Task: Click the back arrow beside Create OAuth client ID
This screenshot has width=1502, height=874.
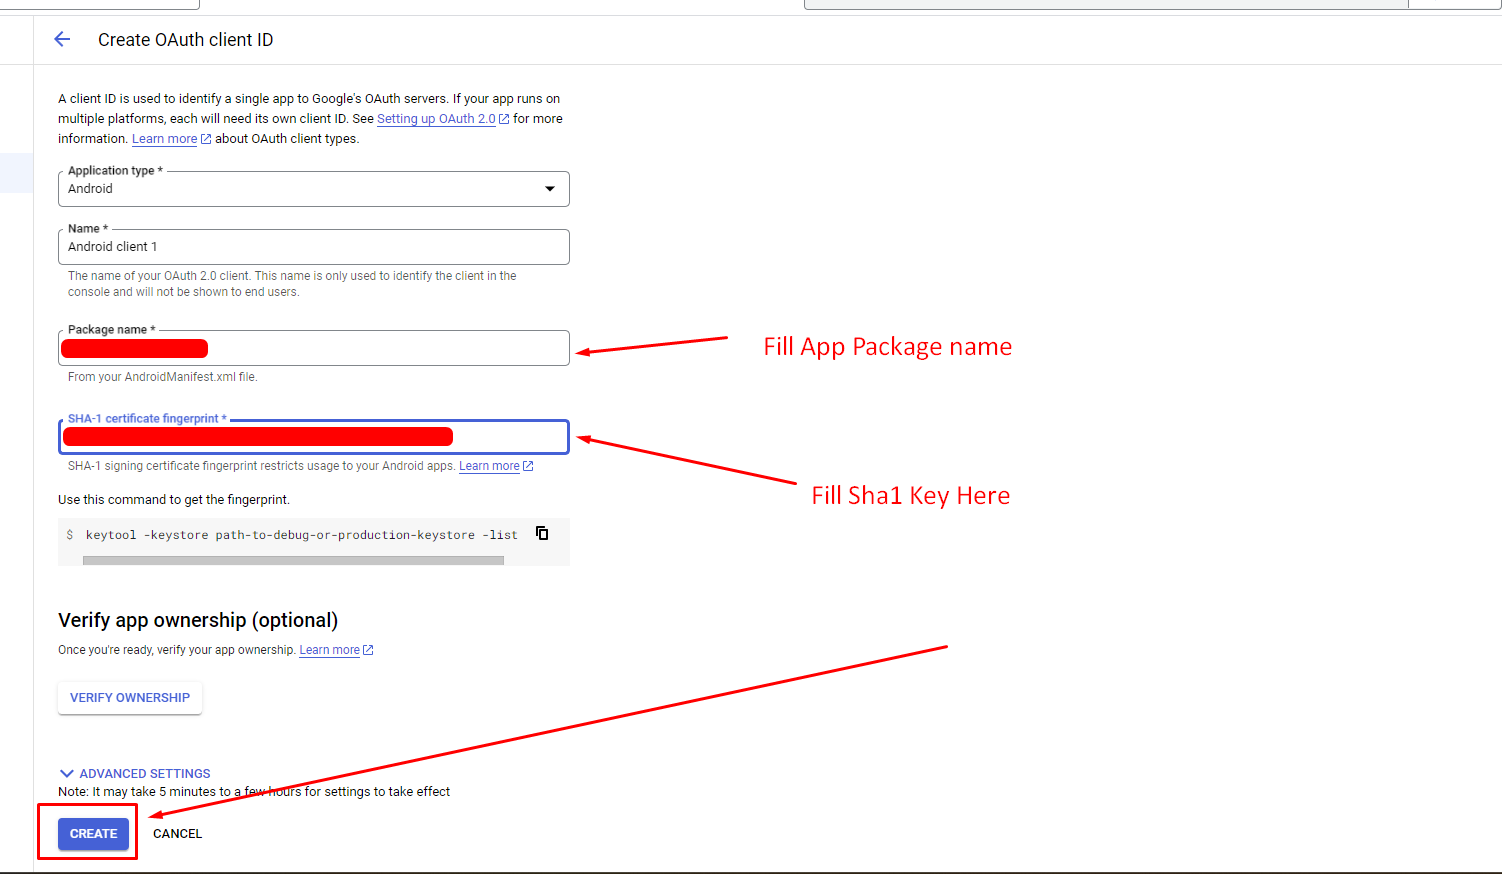Action: click(62, 39)
